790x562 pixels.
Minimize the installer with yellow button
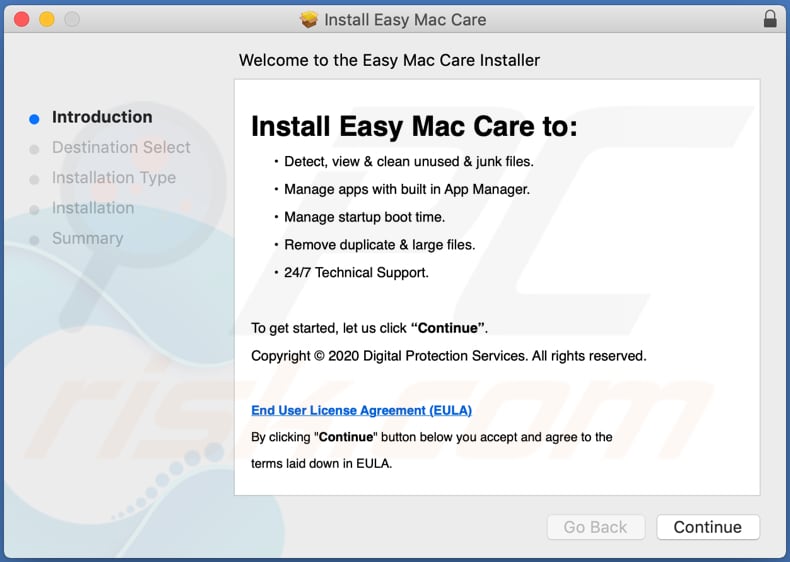tap(47, 19)
